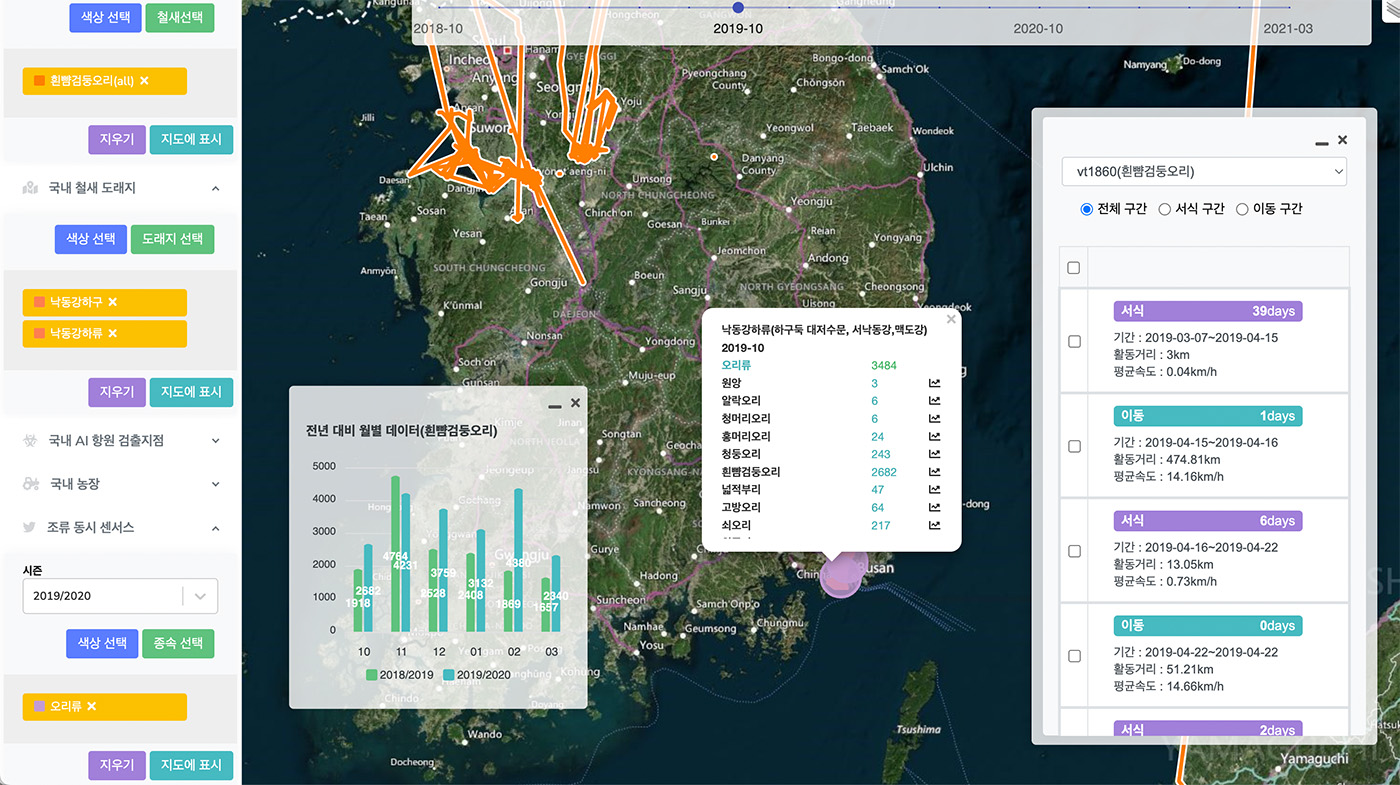Click the 원앙 row chart icon
The height and width of the screenshot is (785, 1400).
(934, 383)
